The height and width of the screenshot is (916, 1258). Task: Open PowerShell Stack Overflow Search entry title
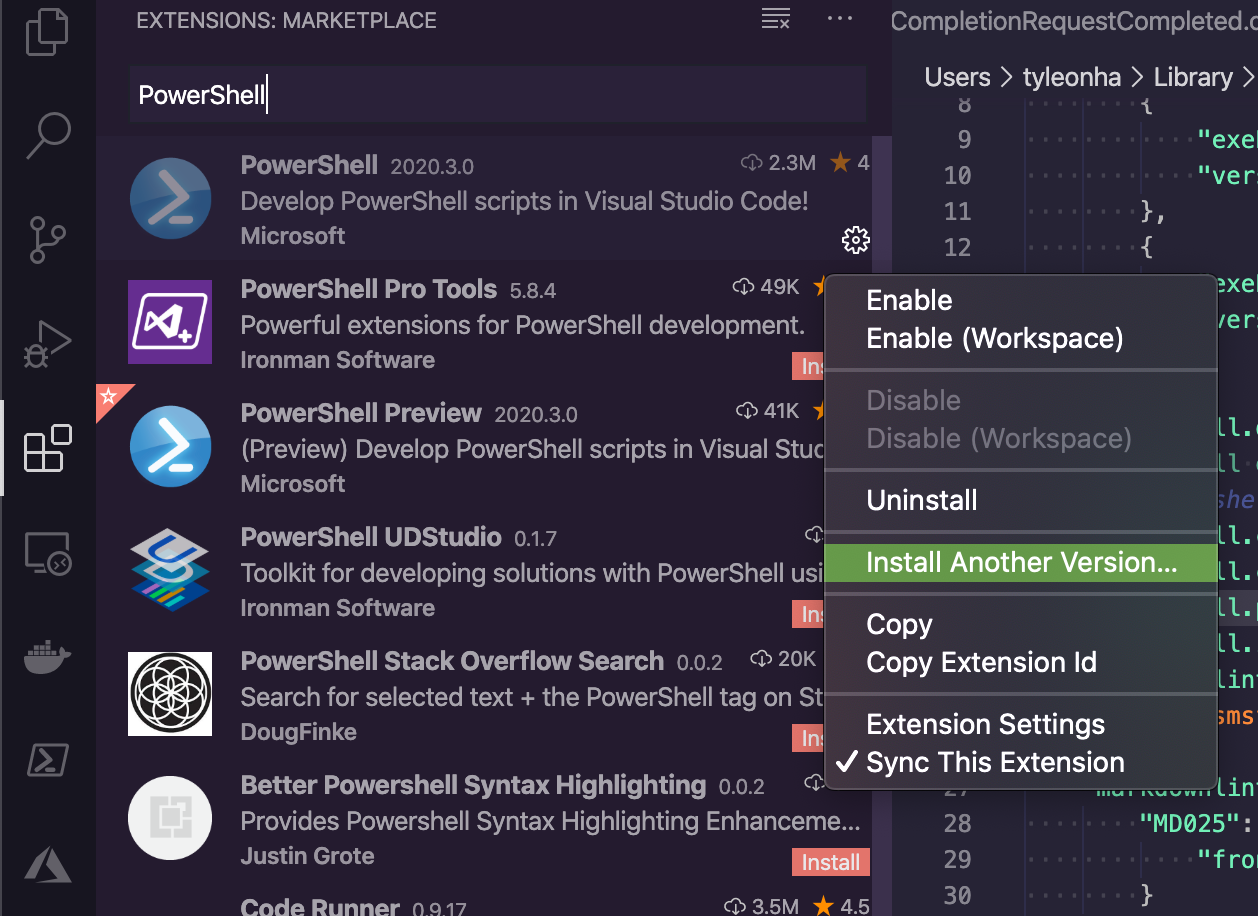pos(452,661)
